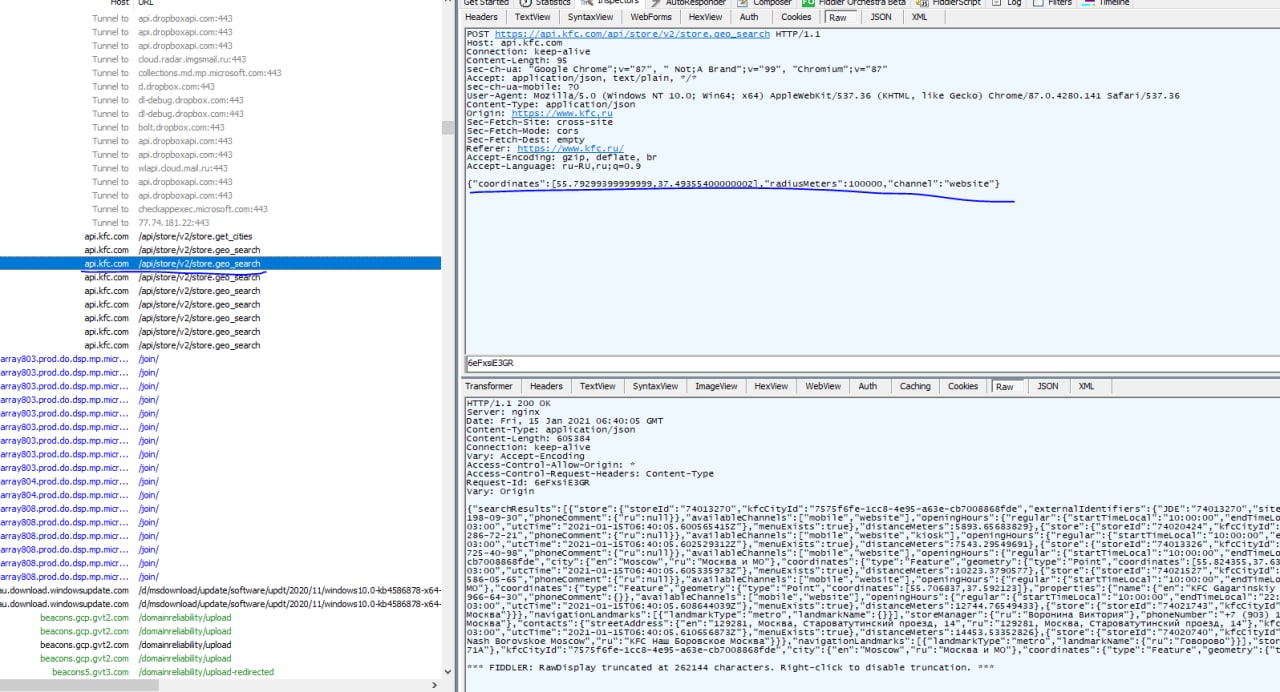1280x692 pixels.
Task: Open the Log tab
Action: (x=1007, y=3)
